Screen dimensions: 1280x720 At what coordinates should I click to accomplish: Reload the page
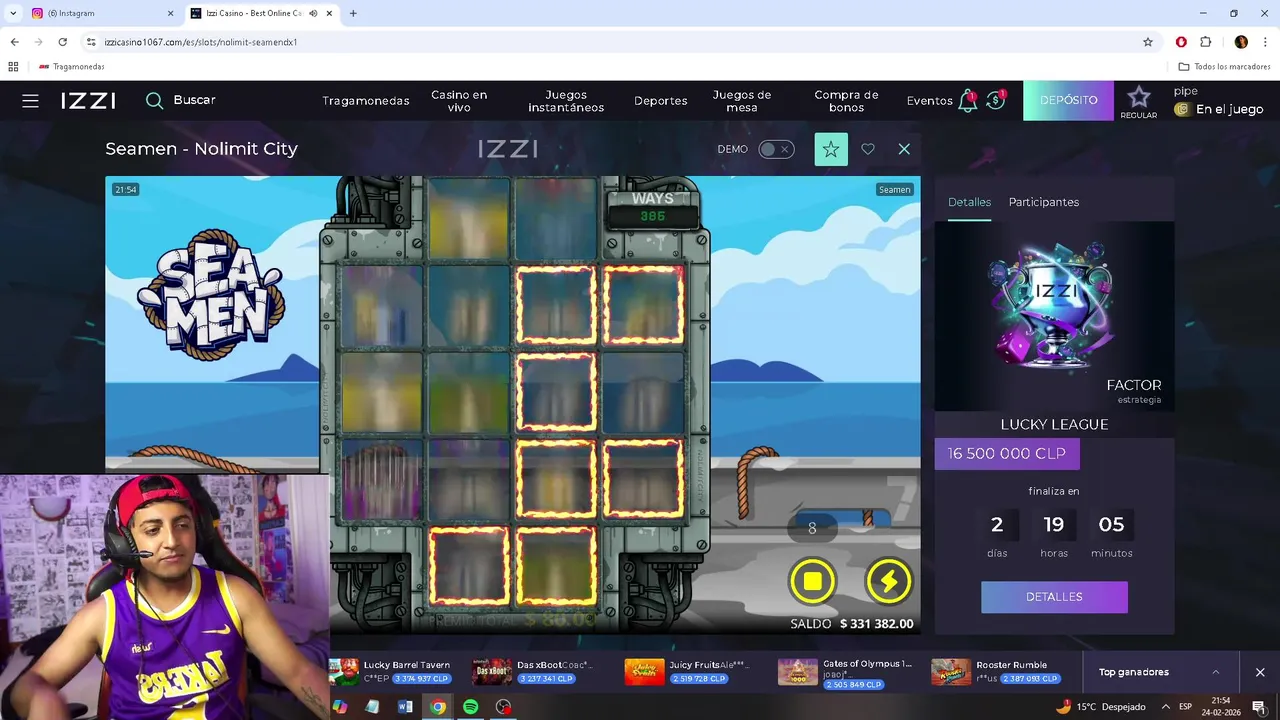[62, 42]
